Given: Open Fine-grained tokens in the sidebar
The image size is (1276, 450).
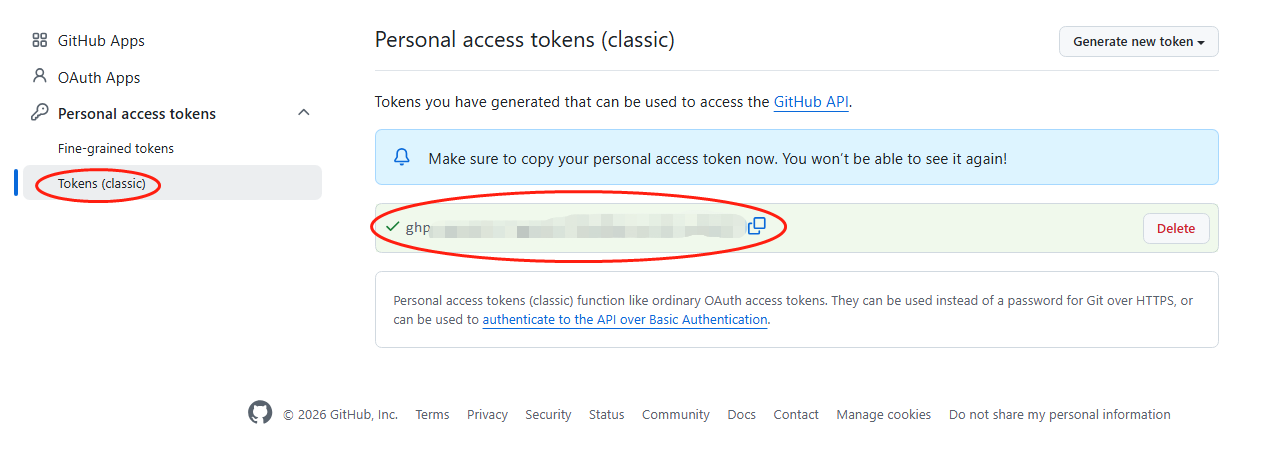Looking at the screenshot, I should (x=116, y=149).
